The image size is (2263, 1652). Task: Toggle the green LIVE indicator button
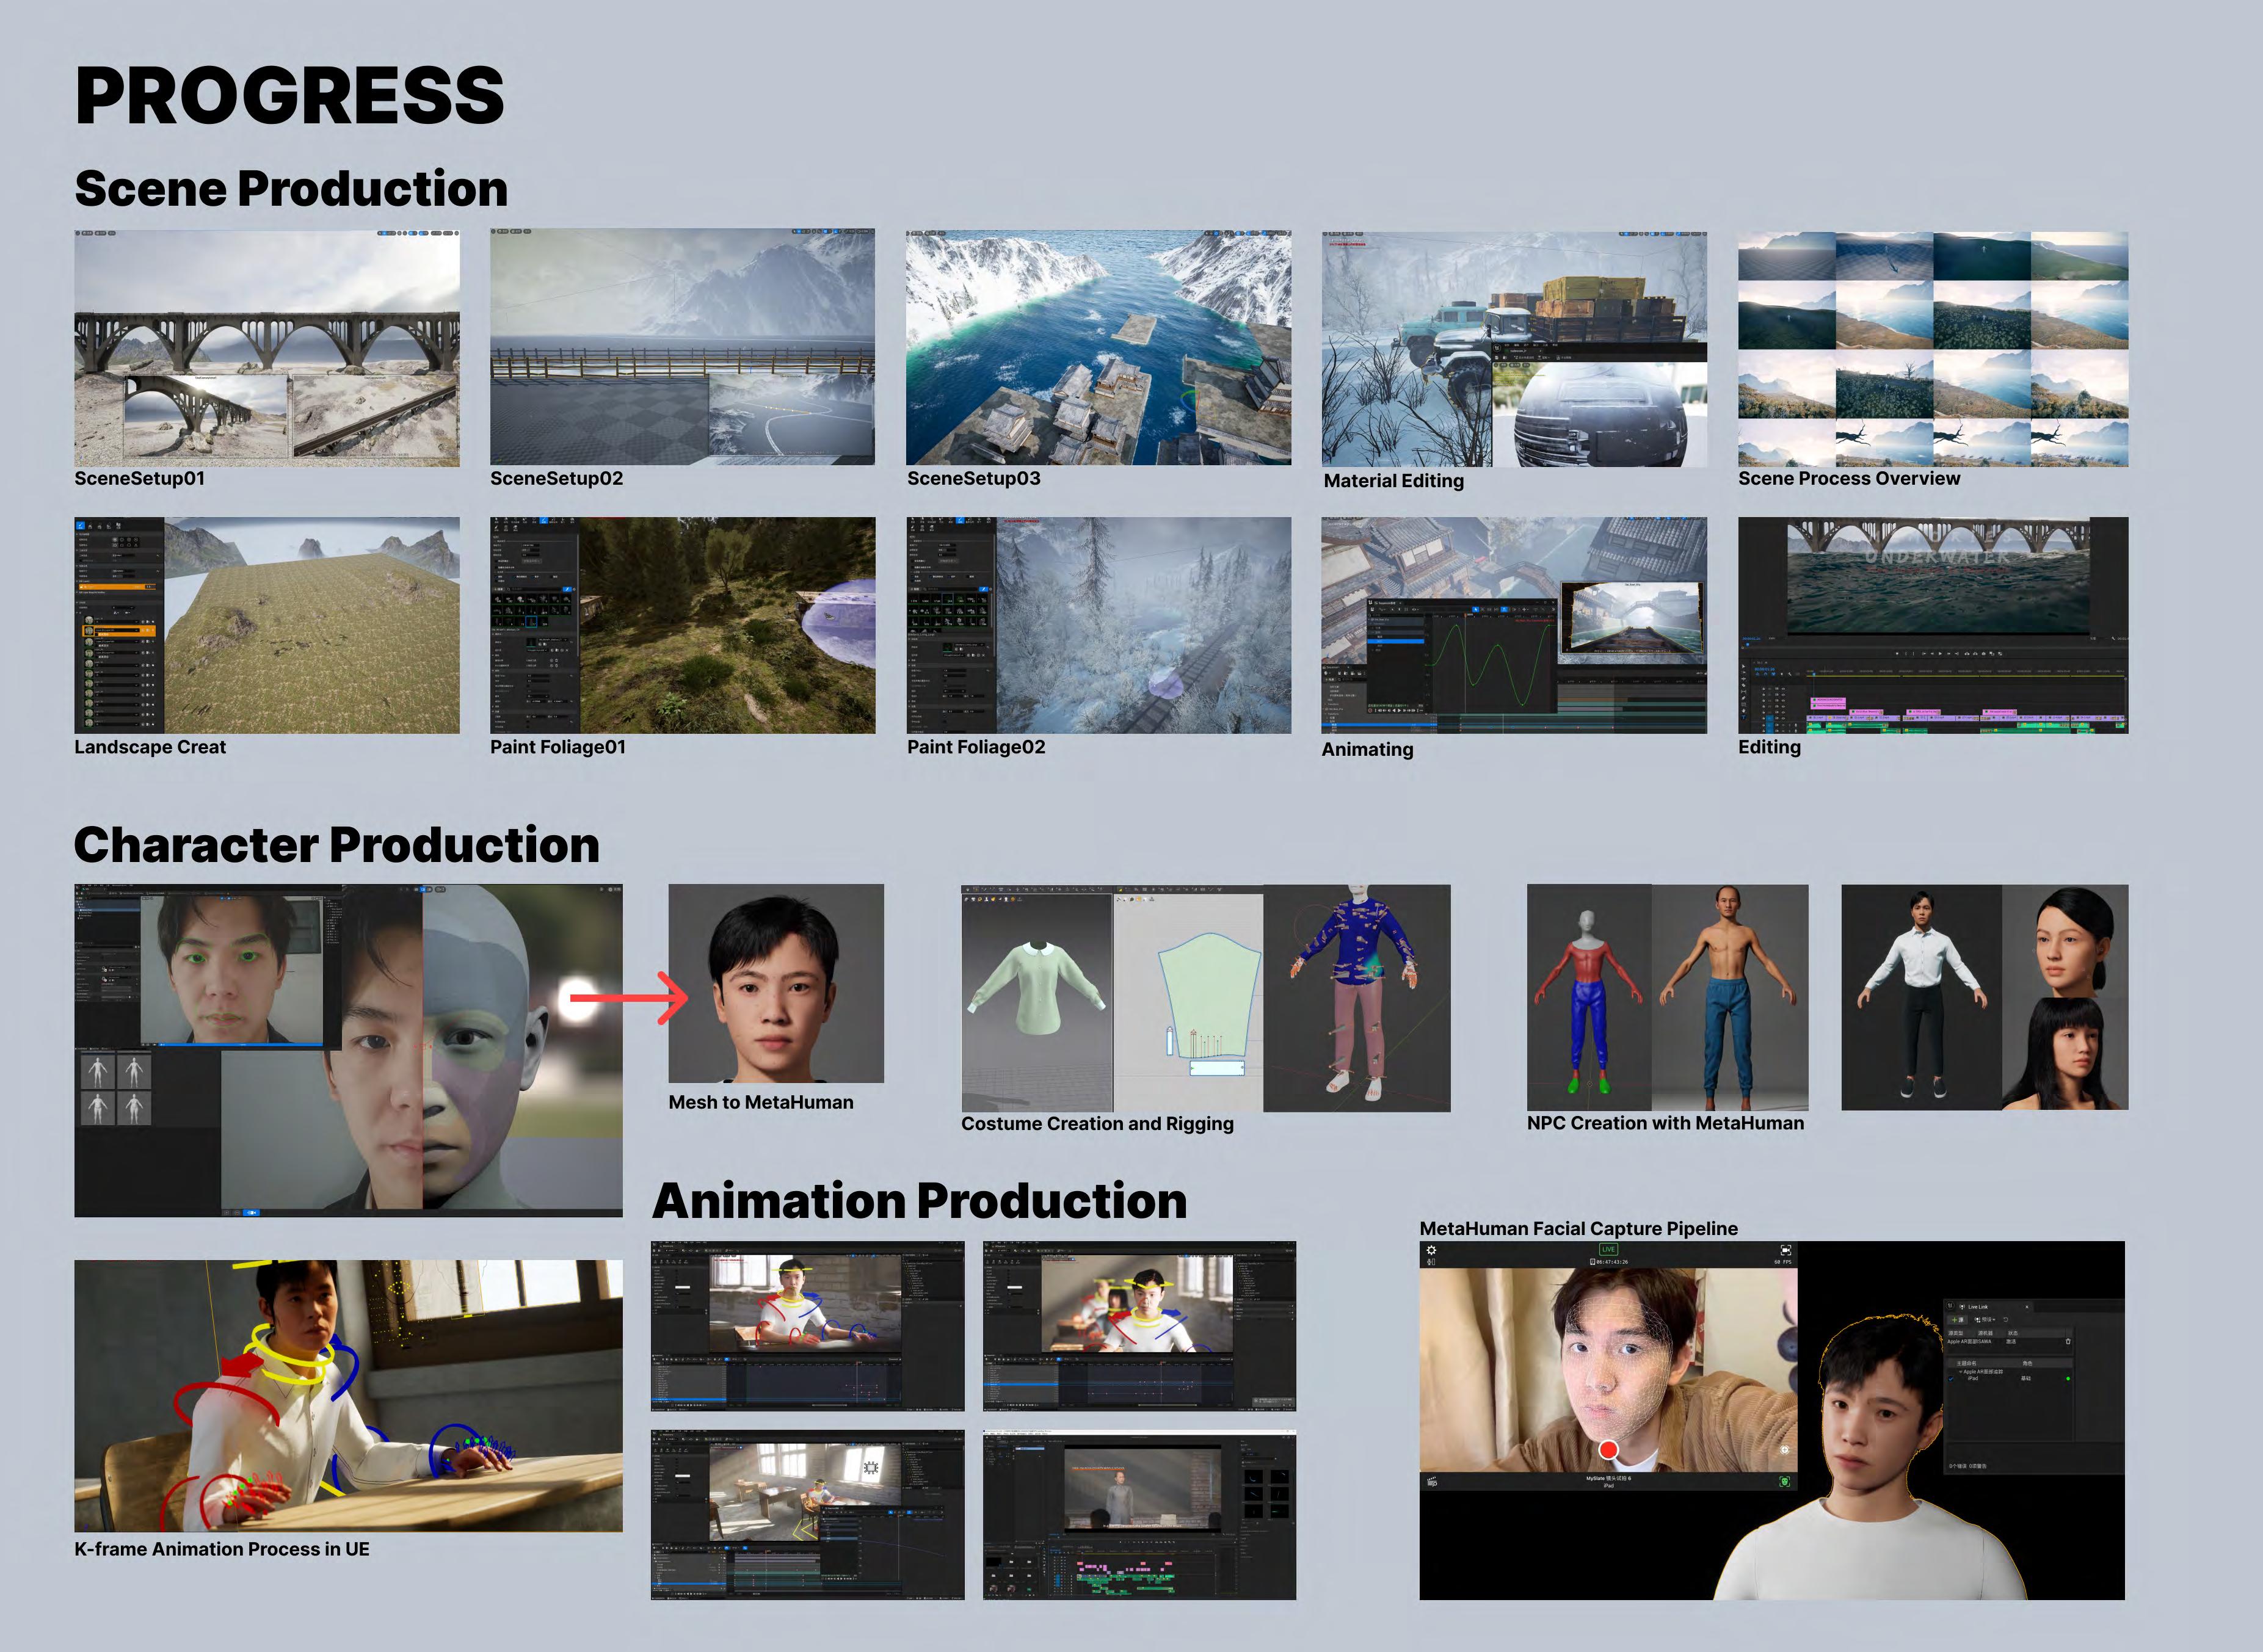[x=1609, y=1249]
